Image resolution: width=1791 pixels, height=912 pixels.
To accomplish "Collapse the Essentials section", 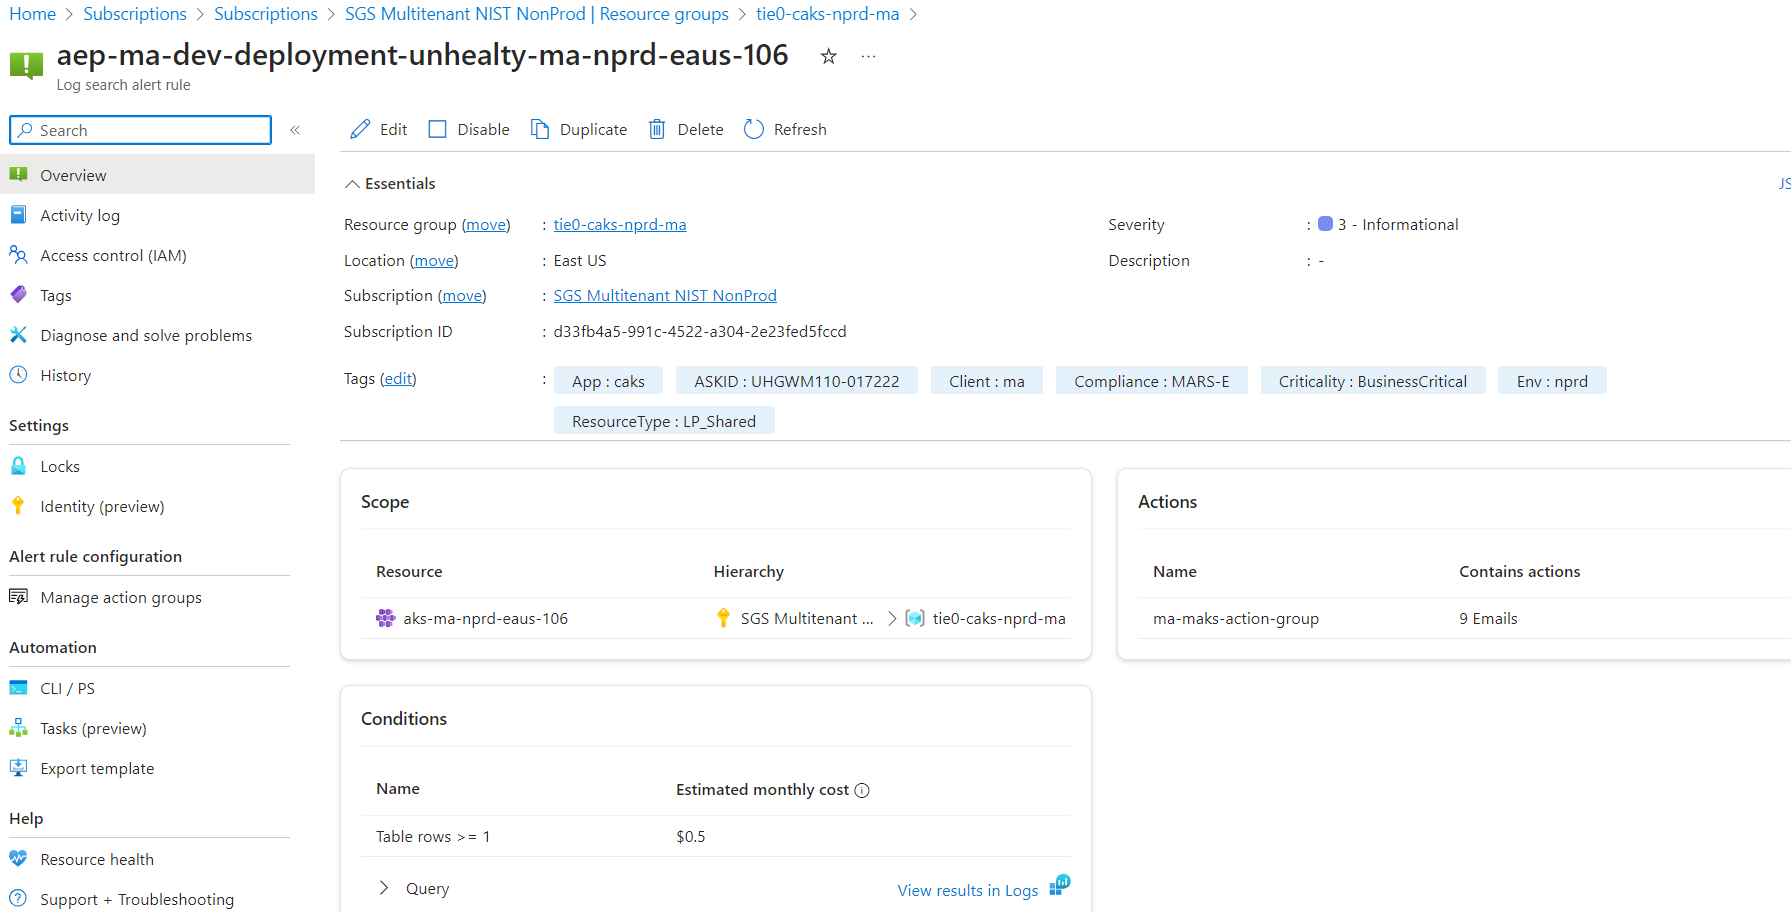I will [x=352, y=184].
